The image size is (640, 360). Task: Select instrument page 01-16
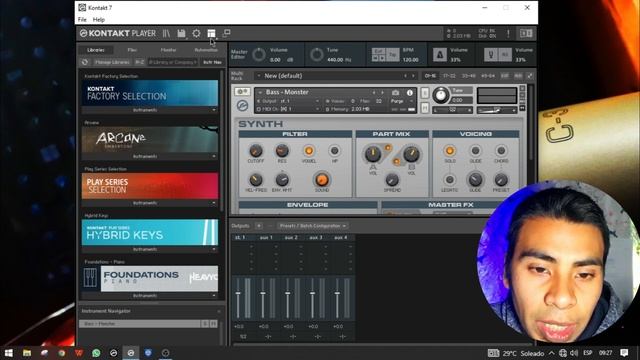pos(430,76)
